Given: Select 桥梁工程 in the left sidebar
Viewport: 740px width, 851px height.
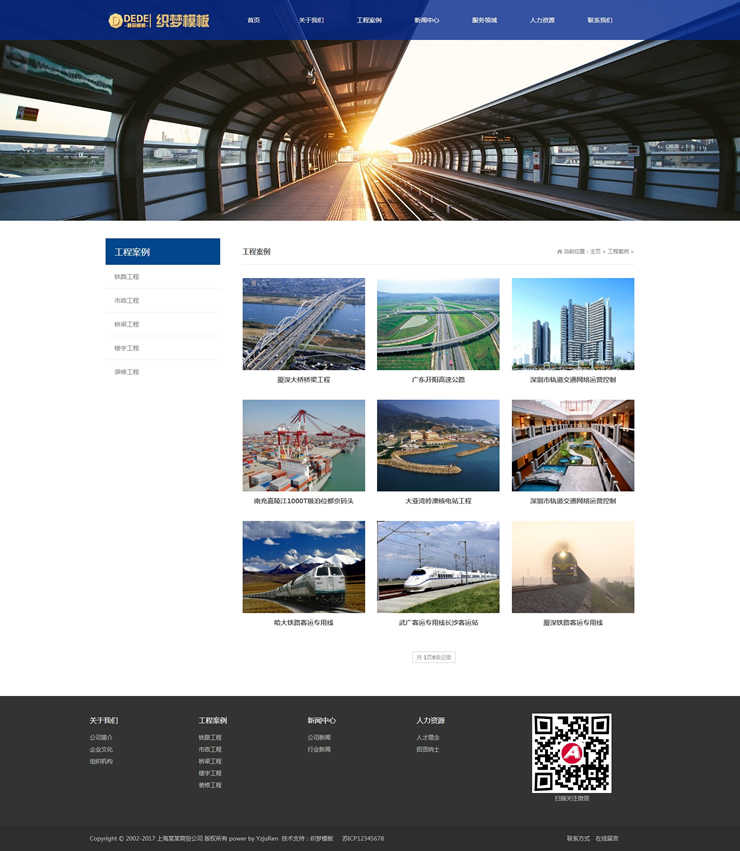Looking at the screenshot, I should [x=127, y=324].
